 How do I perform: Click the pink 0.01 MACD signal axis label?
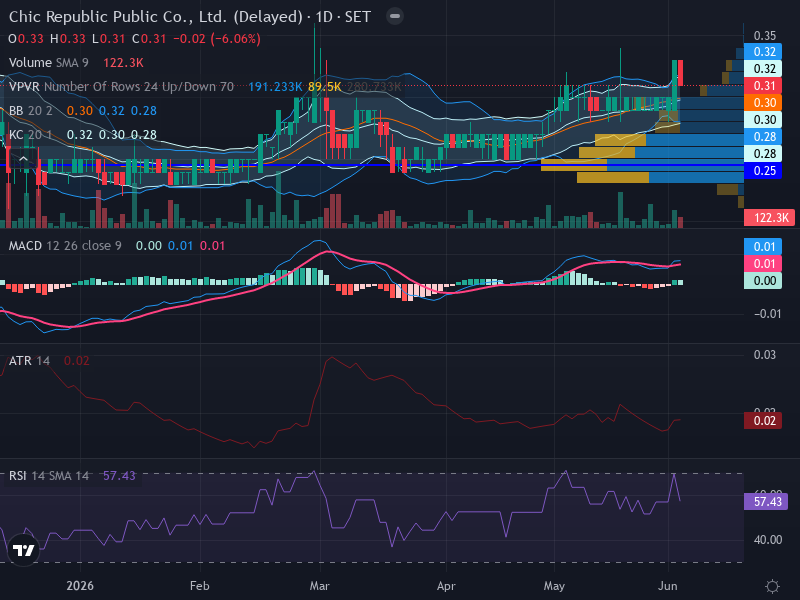(x=763, y=264)
